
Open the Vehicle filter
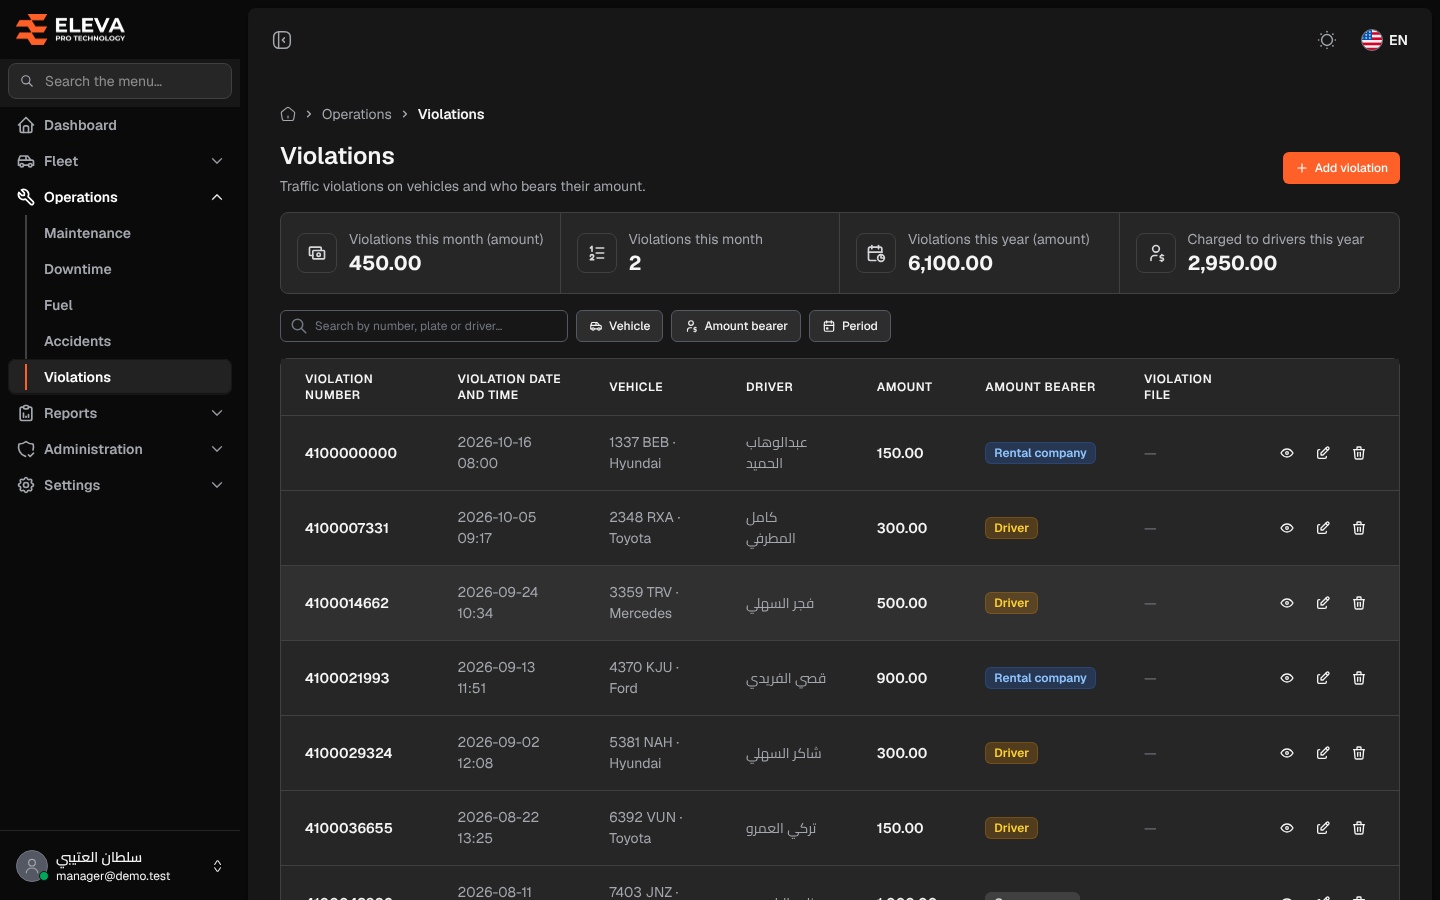619,326
